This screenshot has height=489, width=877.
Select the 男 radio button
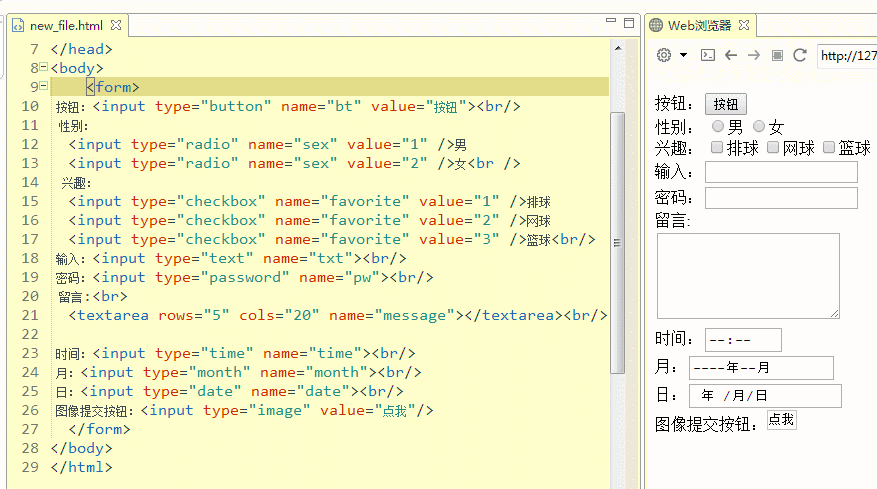point(718,126)
